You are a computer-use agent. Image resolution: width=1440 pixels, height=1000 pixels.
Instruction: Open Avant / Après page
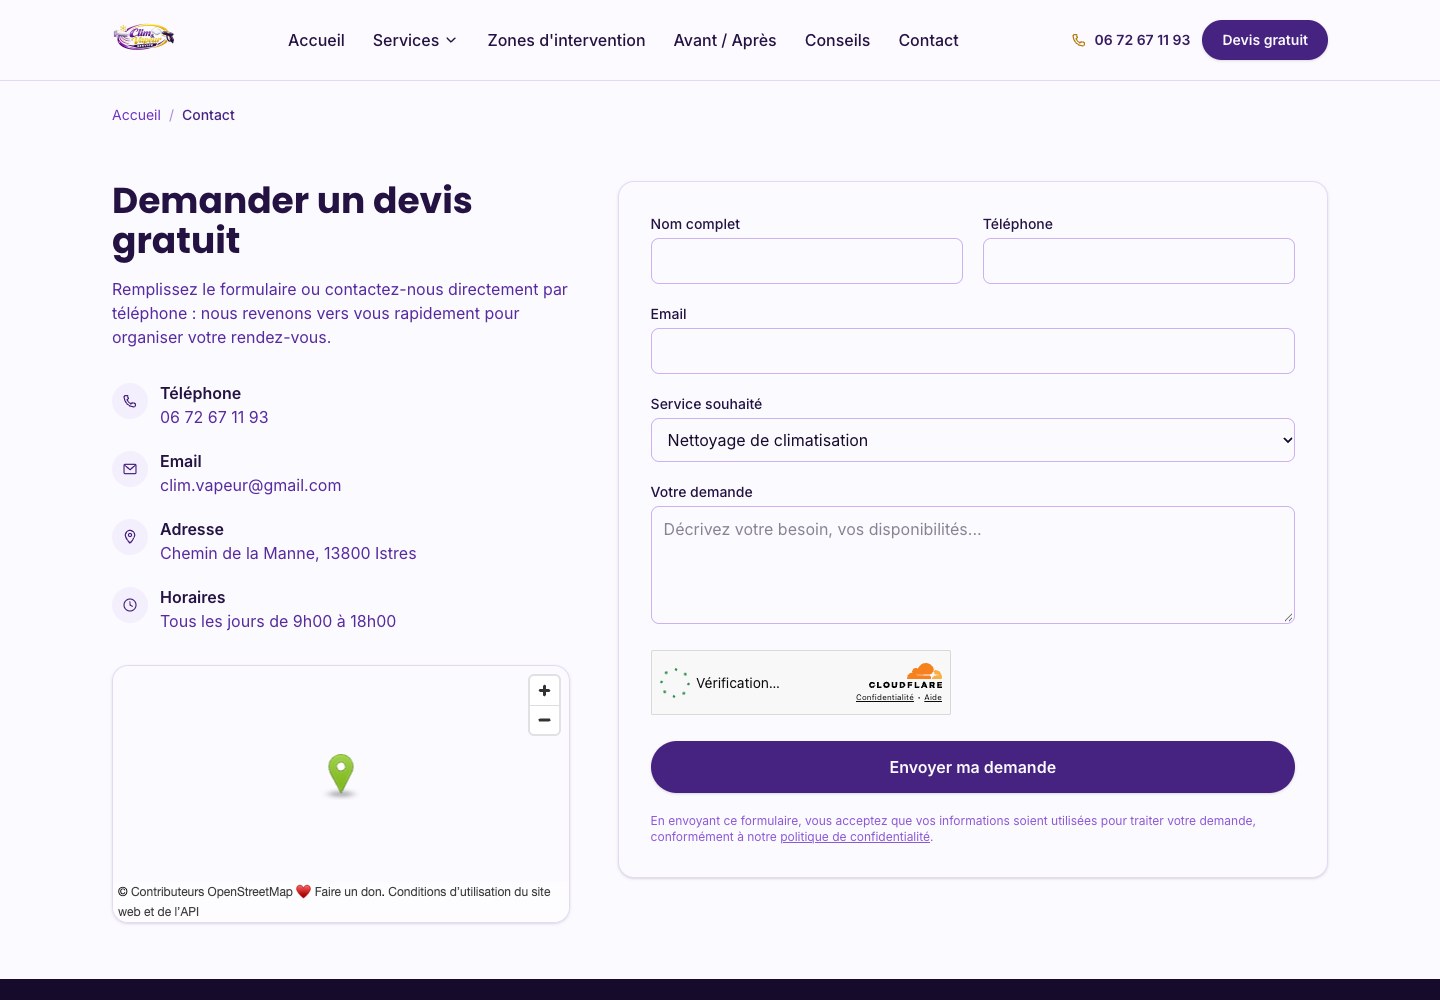(725, 40)
